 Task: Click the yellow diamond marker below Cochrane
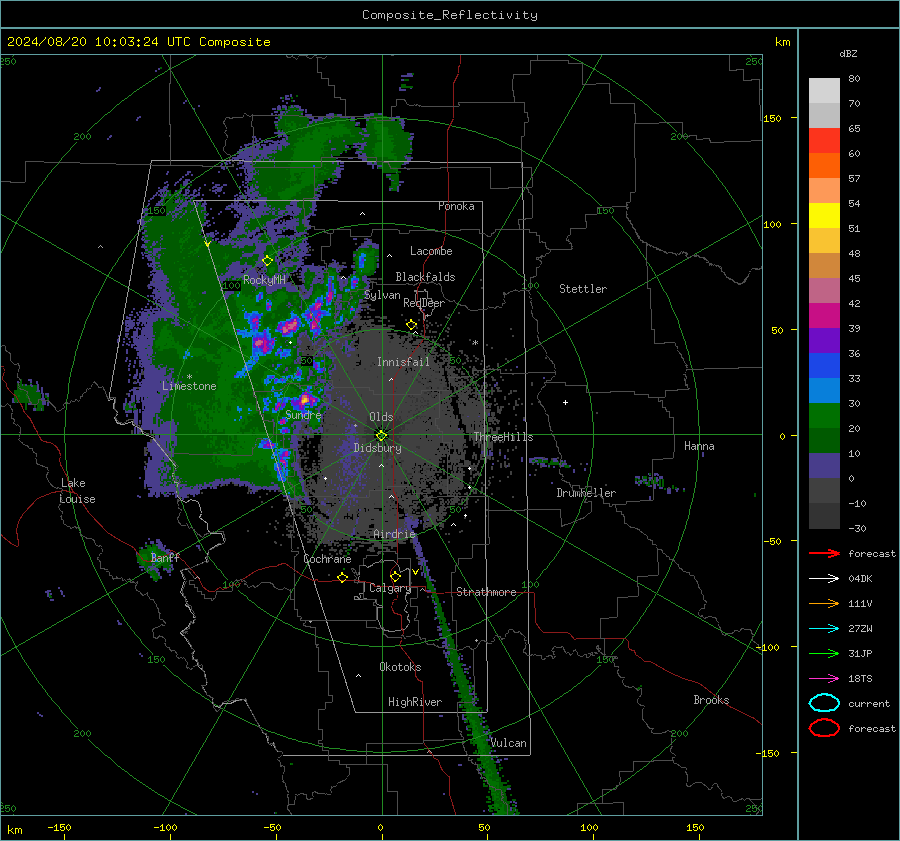tap(342, 577)
